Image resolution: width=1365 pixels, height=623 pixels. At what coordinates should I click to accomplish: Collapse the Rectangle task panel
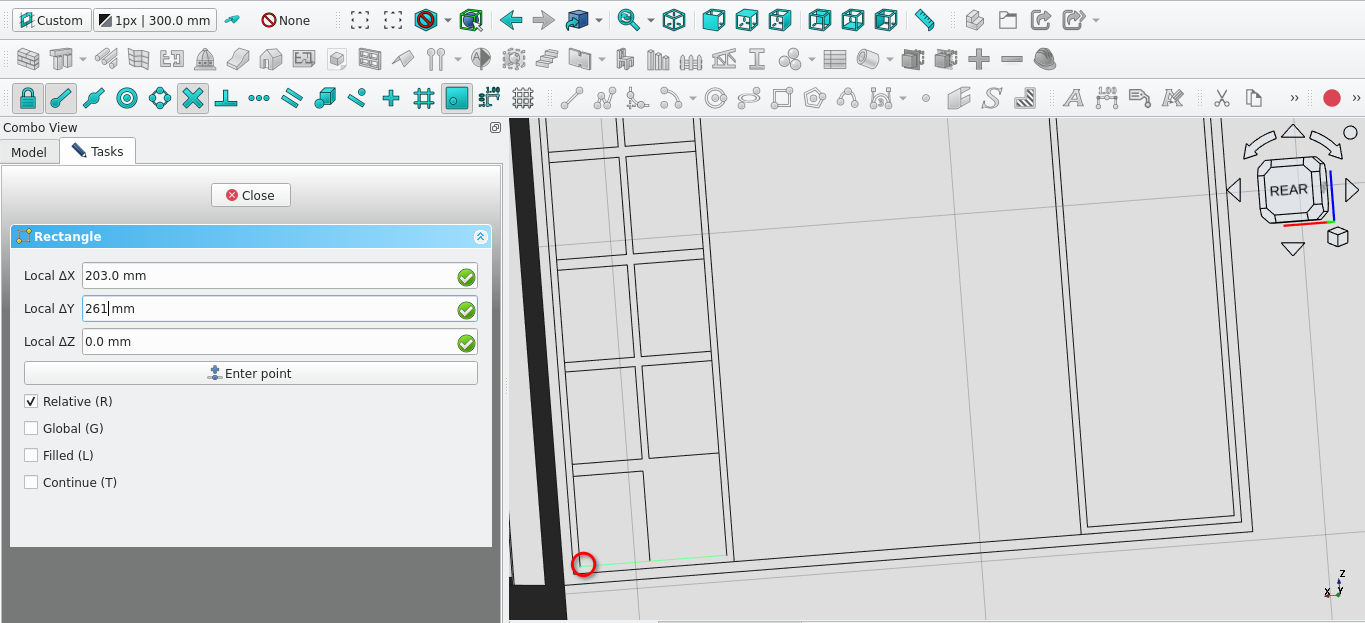tap(480, 237)
